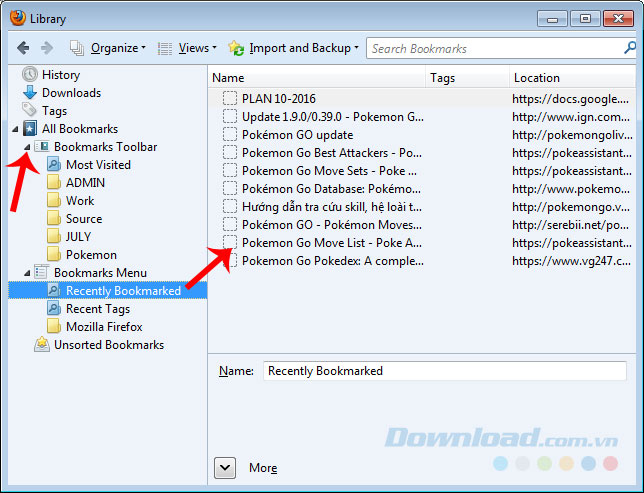Click the Most Visited query icon

pyautogui.click(x=54, y=164)
